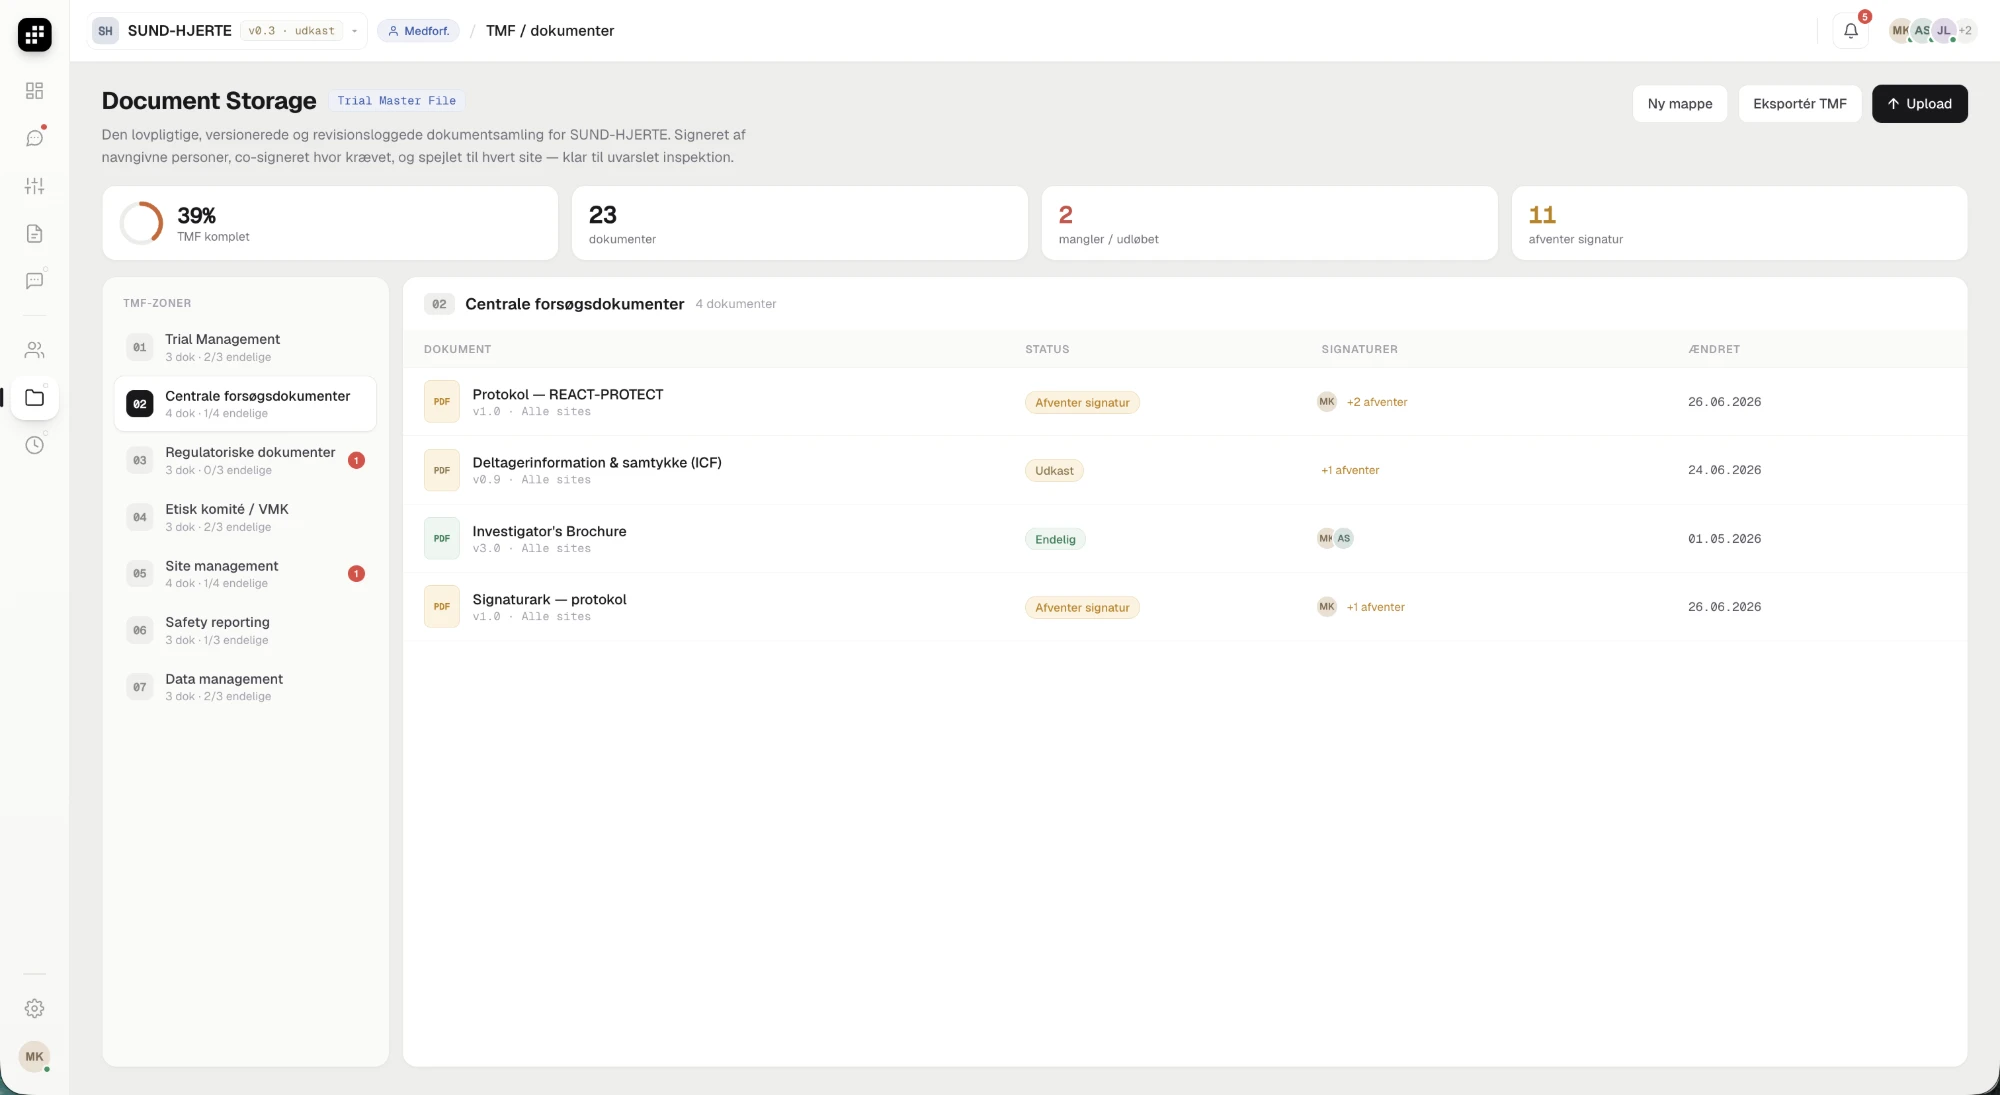Click Afventer signatur status of Signaturark
The image size is (2000, 1095).
point(1082,607)
